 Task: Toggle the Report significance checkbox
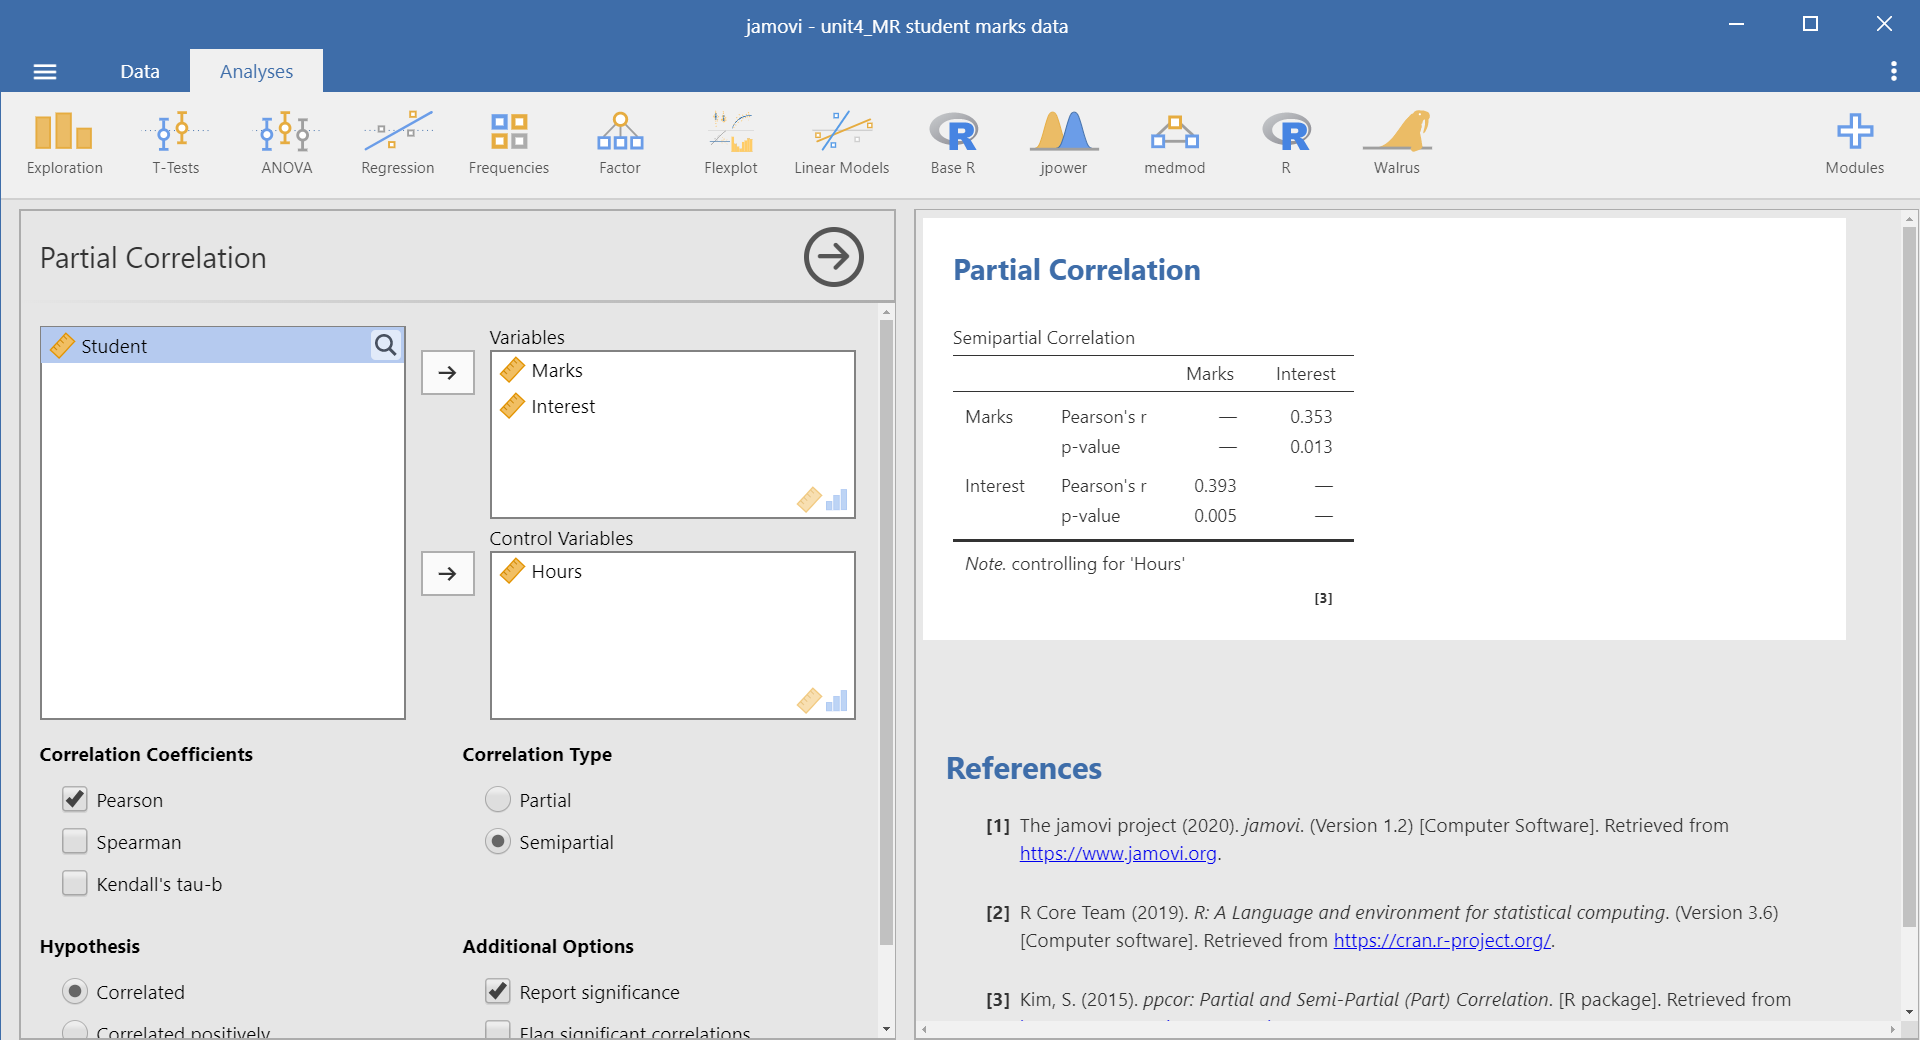coord(498,991)
